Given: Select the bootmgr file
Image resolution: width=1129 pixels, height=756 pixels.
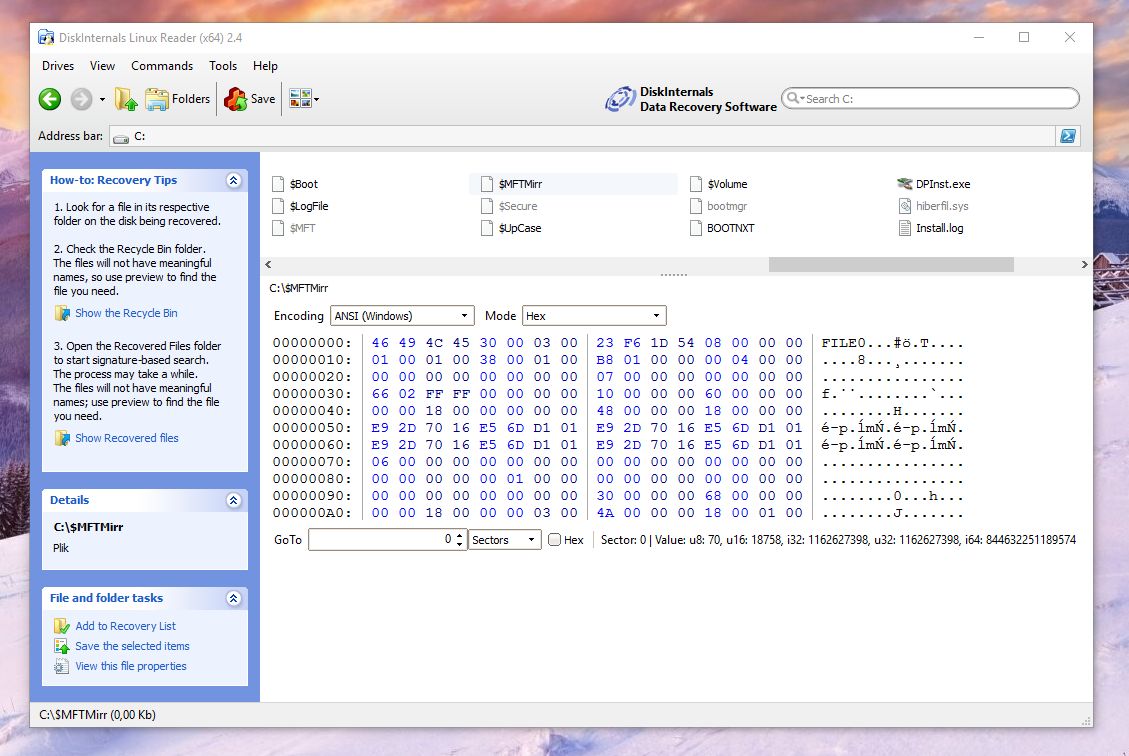Looking at the screenshot, I should click(719, 206).
